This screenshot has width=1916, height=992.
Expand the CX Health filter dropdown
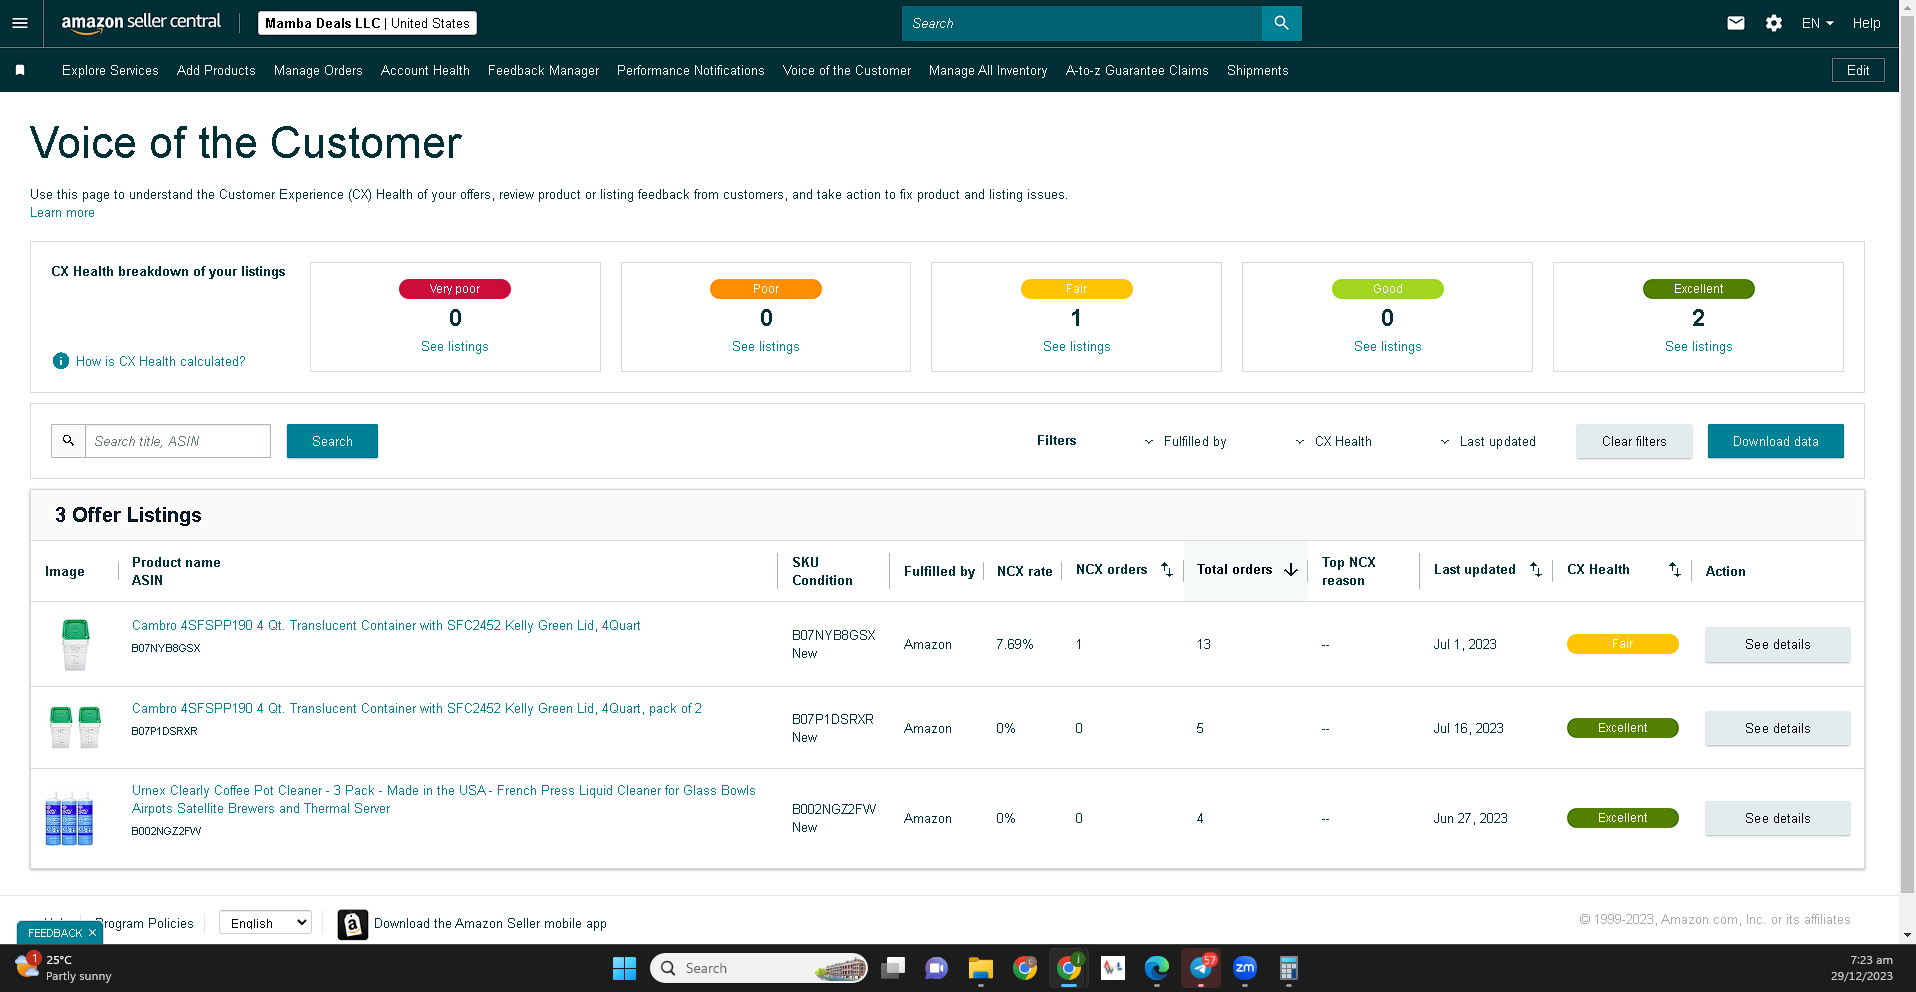[1333, 441]
